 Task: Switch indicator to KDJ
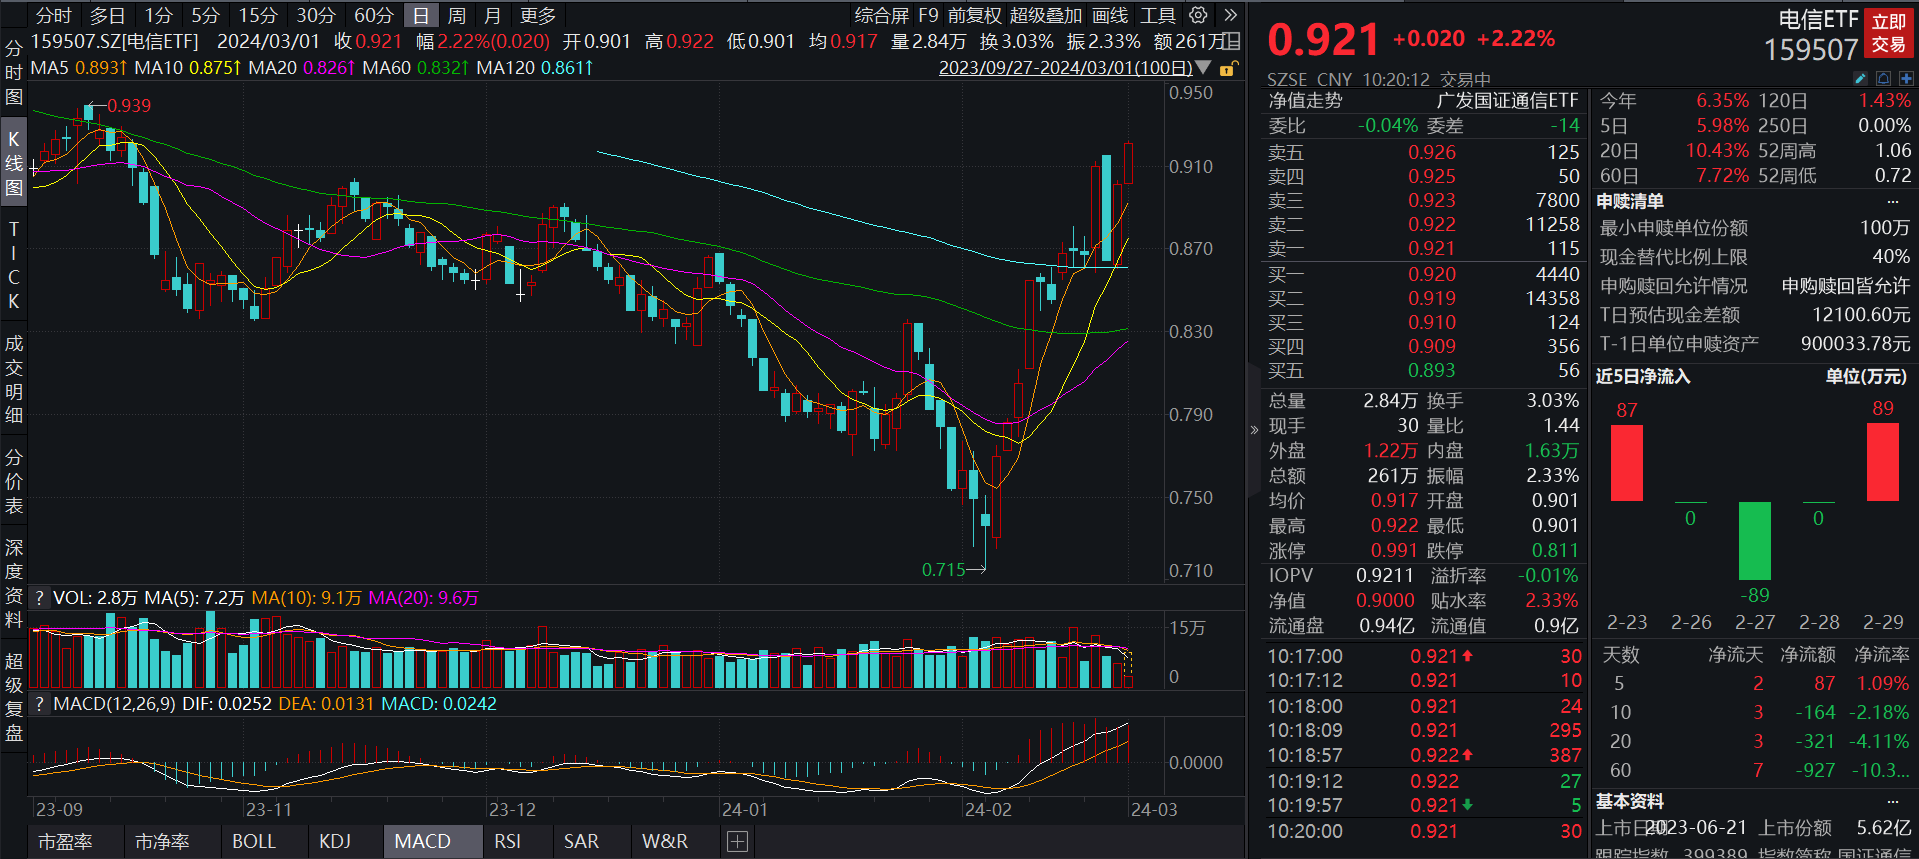335,842
